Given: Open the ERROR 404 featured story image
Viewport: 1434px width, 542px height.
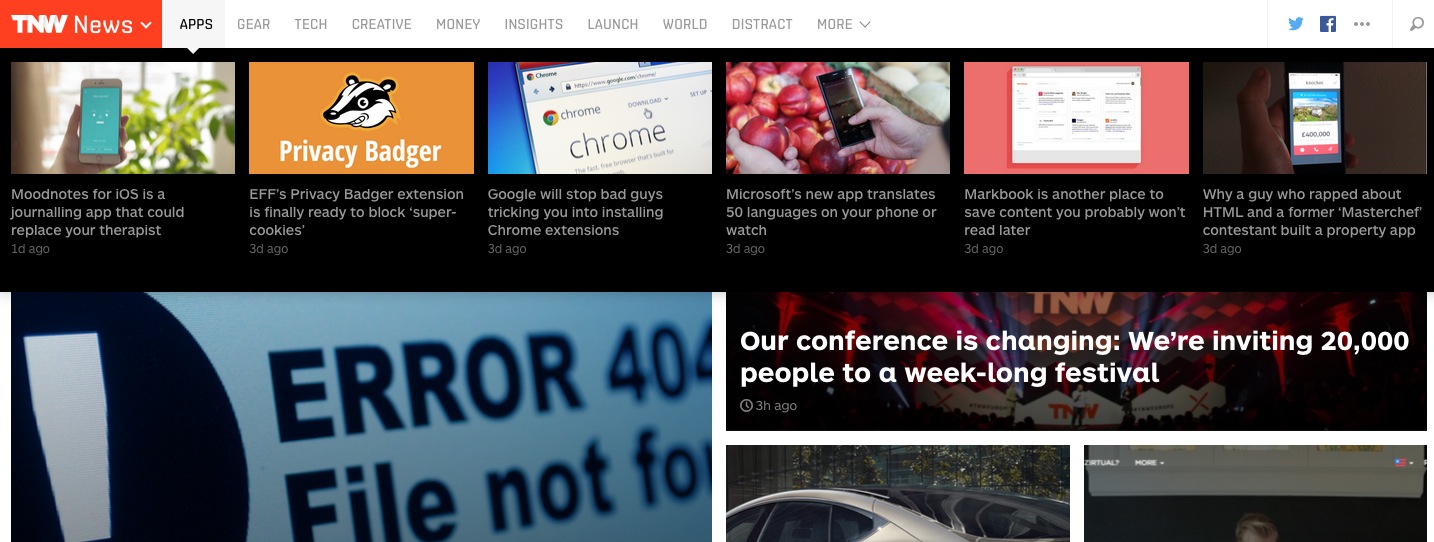Looking at the screenshot, I should pyautogui.click(x=361, y=417).
